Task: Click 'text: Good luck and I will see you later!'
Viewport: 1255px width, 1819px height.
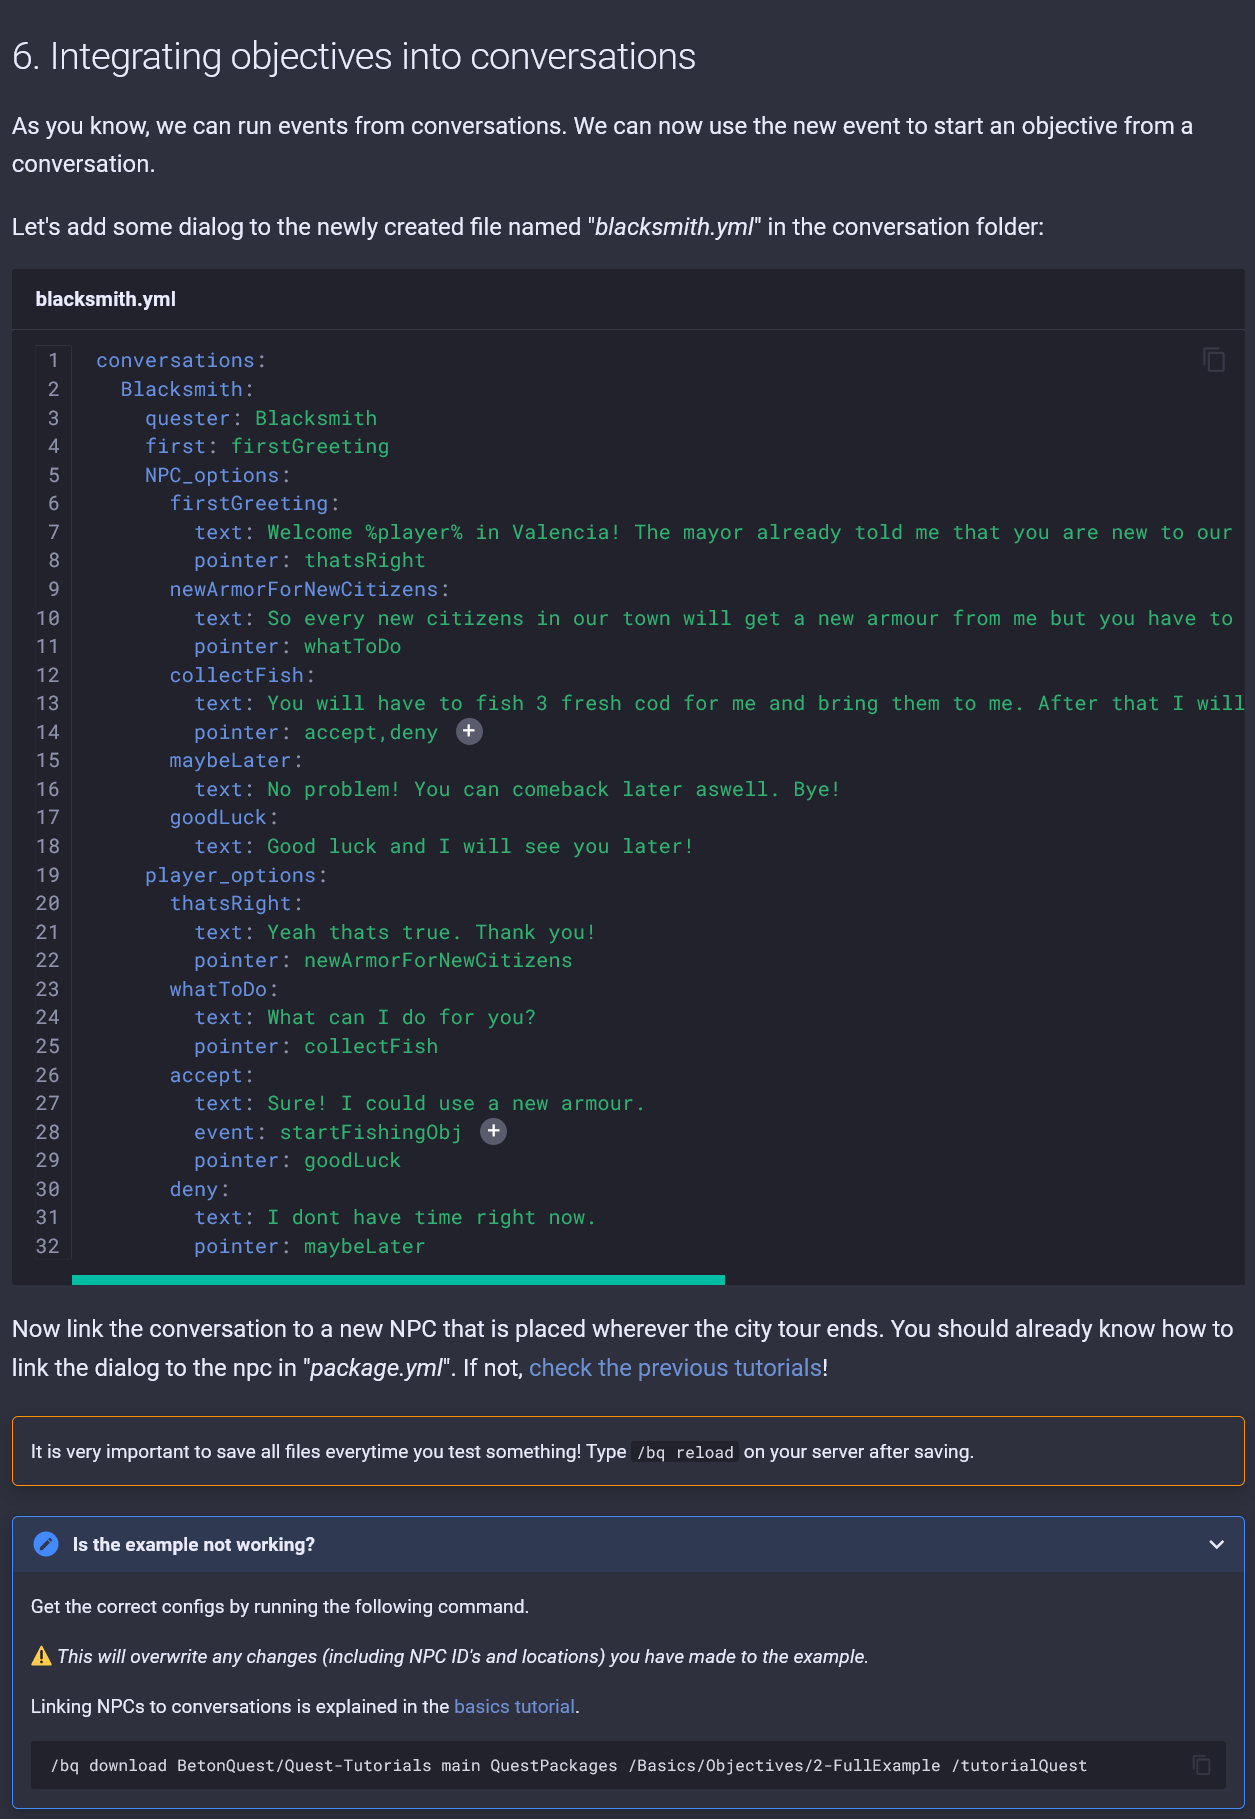Action: pyautogui.click(x=444, y=846)
